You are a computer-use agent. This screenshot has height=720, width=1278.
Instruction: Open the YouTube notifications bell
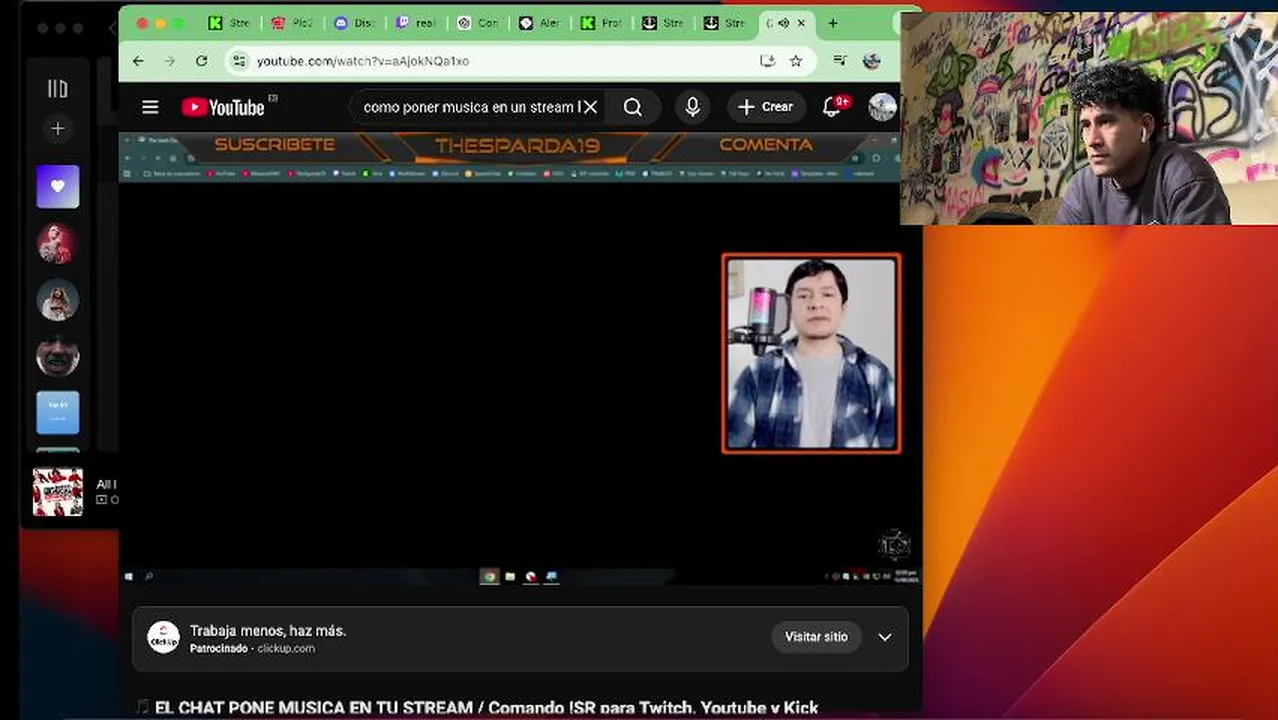click(832, 107)
